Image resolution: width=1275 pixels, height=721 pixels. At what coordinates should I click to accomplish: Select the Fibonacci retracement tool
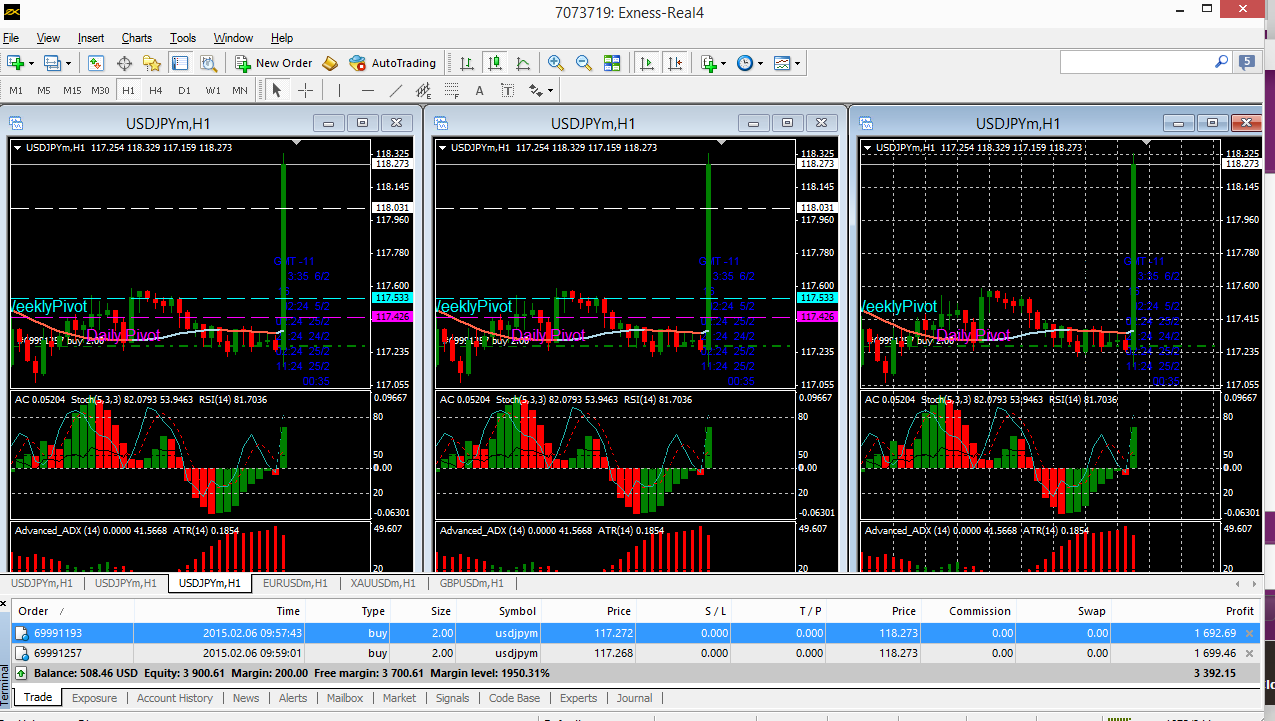[451, 90]
